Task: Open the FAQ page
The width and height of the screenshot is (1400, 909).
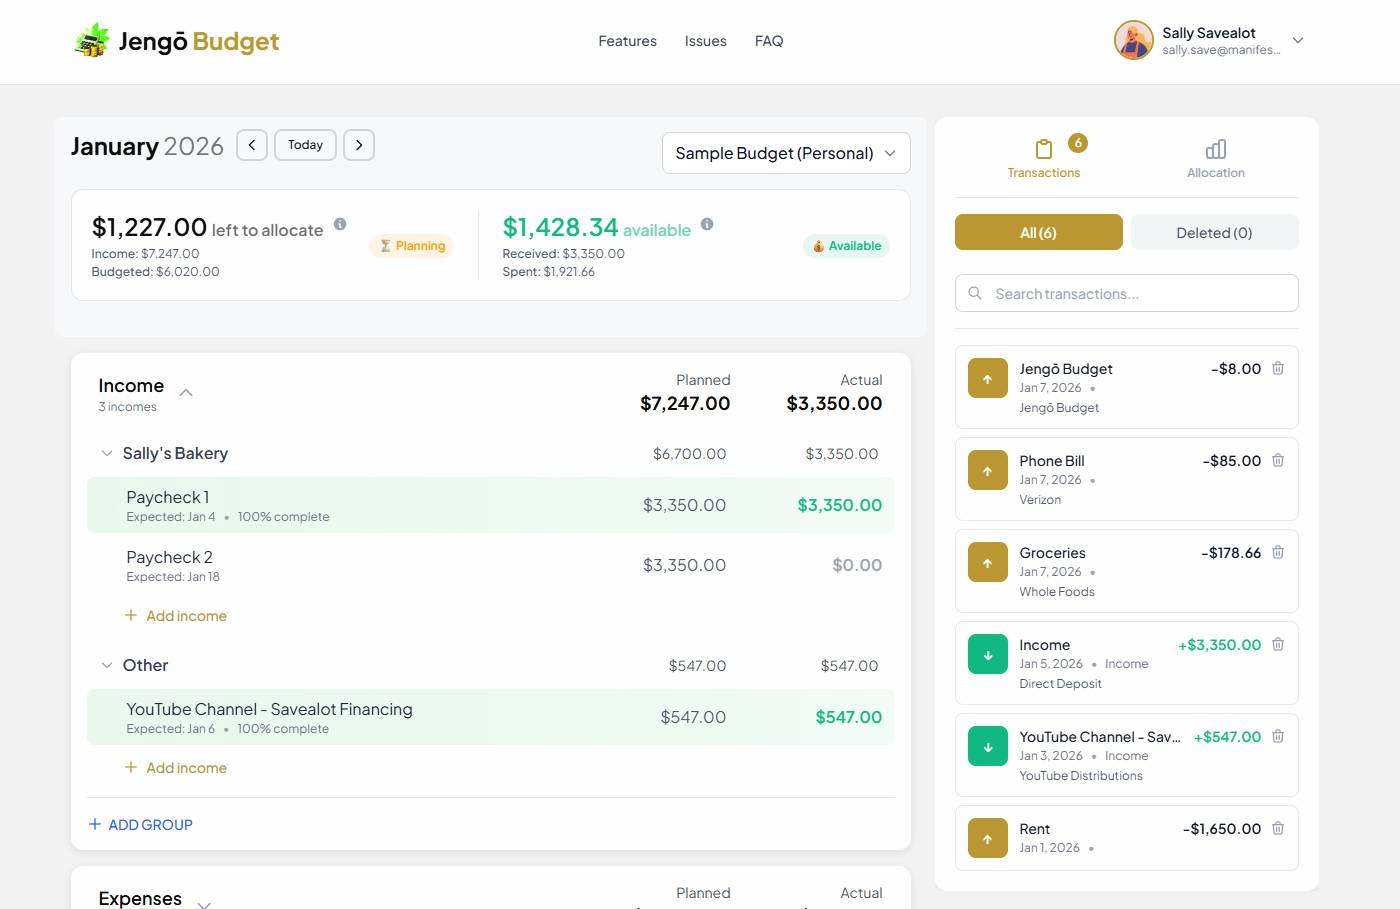Action: (769, 41)
